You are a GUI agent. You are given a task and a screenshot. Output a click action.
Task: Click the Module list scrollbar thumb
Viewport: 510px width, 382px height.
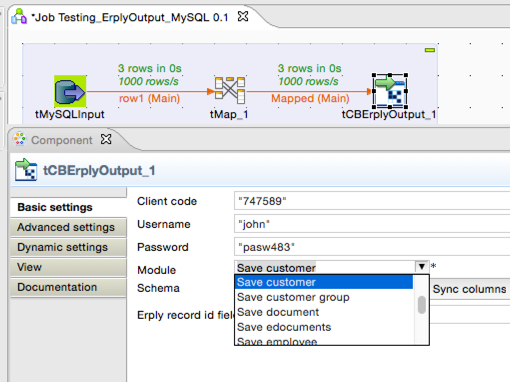pos(422,305)
